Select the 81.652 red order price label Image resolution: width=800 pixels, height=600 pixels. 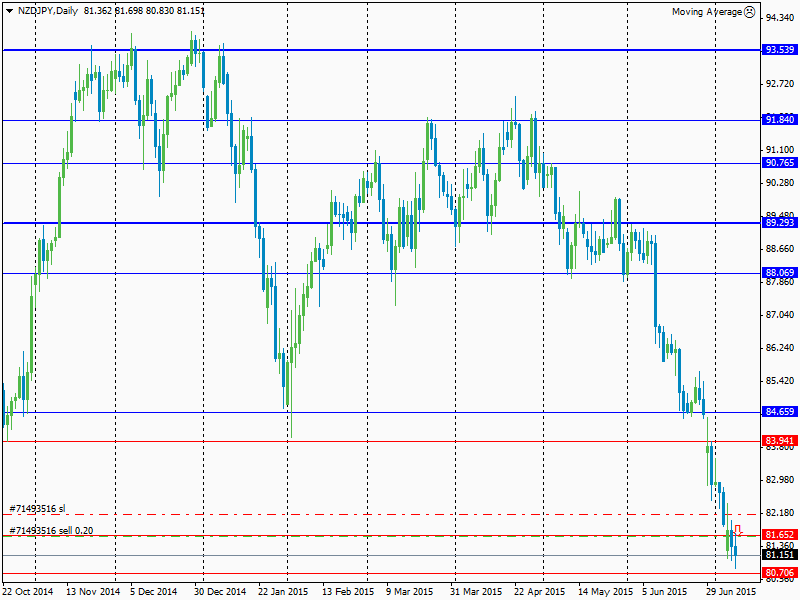coord(780,535)
